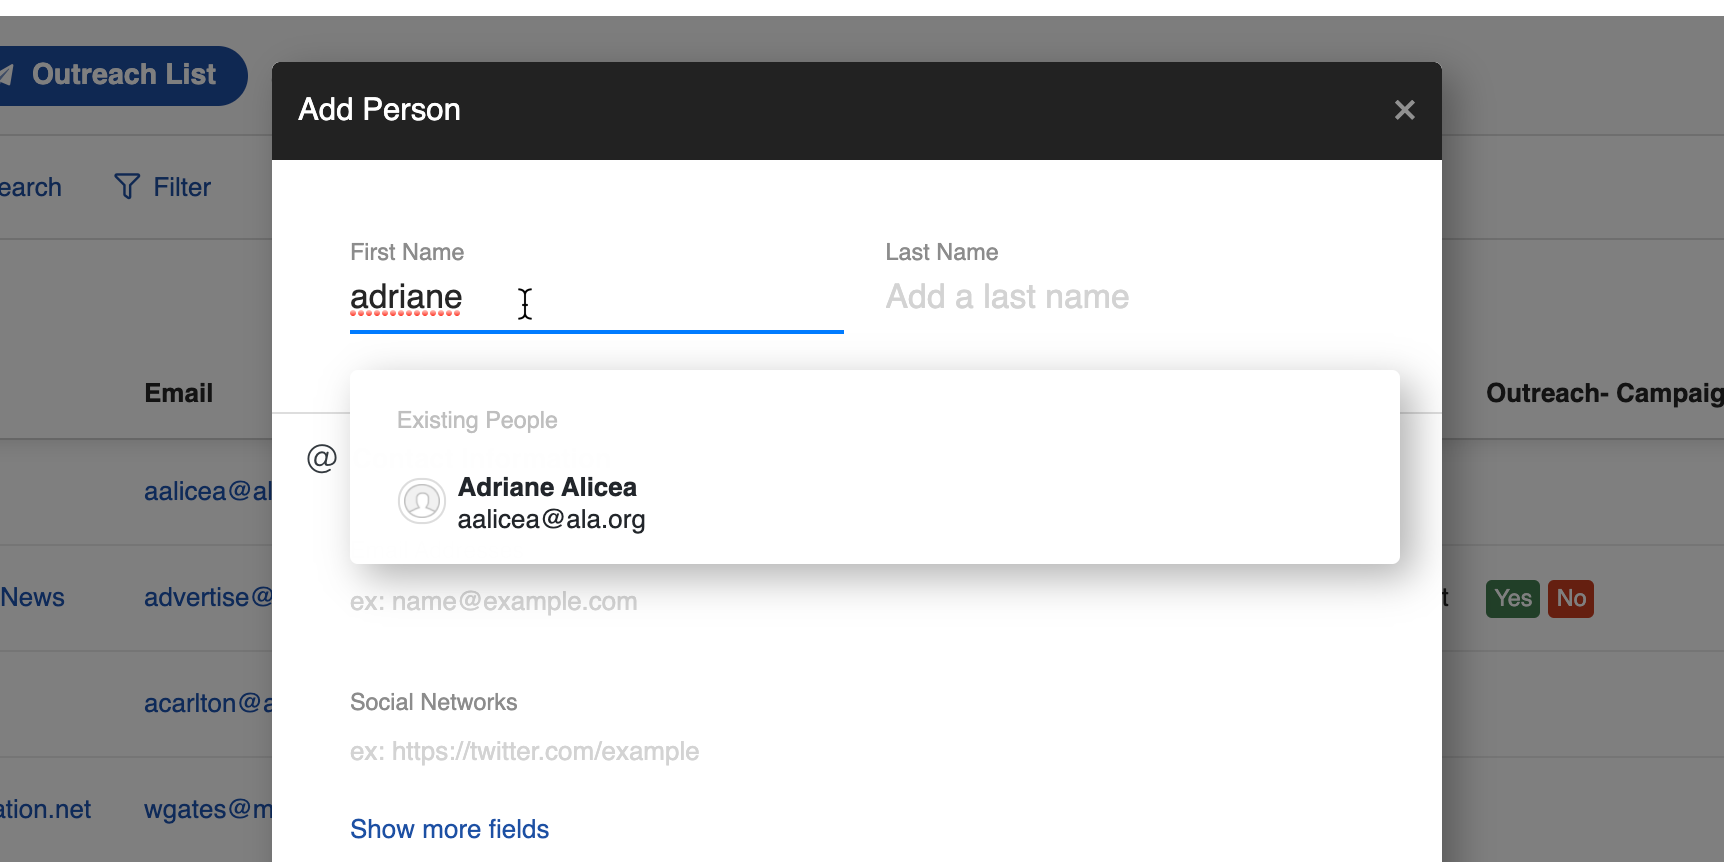Open the wgates@ email link in table

point(207,809)
